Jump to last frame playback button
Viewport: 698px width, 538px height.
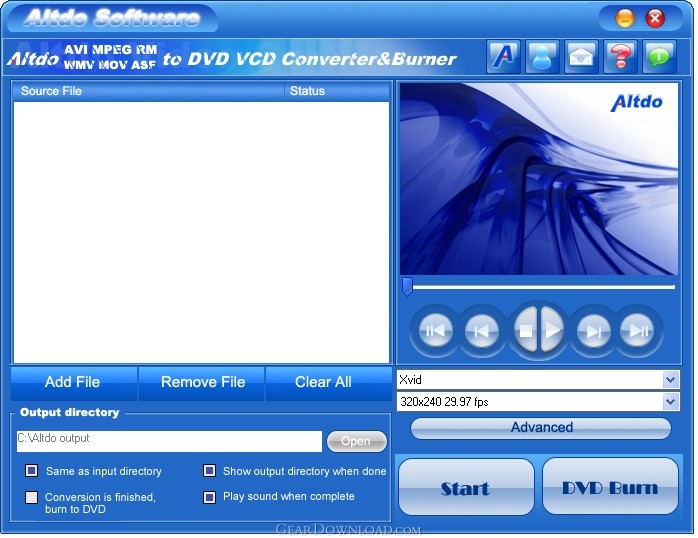tap(637, 331)
